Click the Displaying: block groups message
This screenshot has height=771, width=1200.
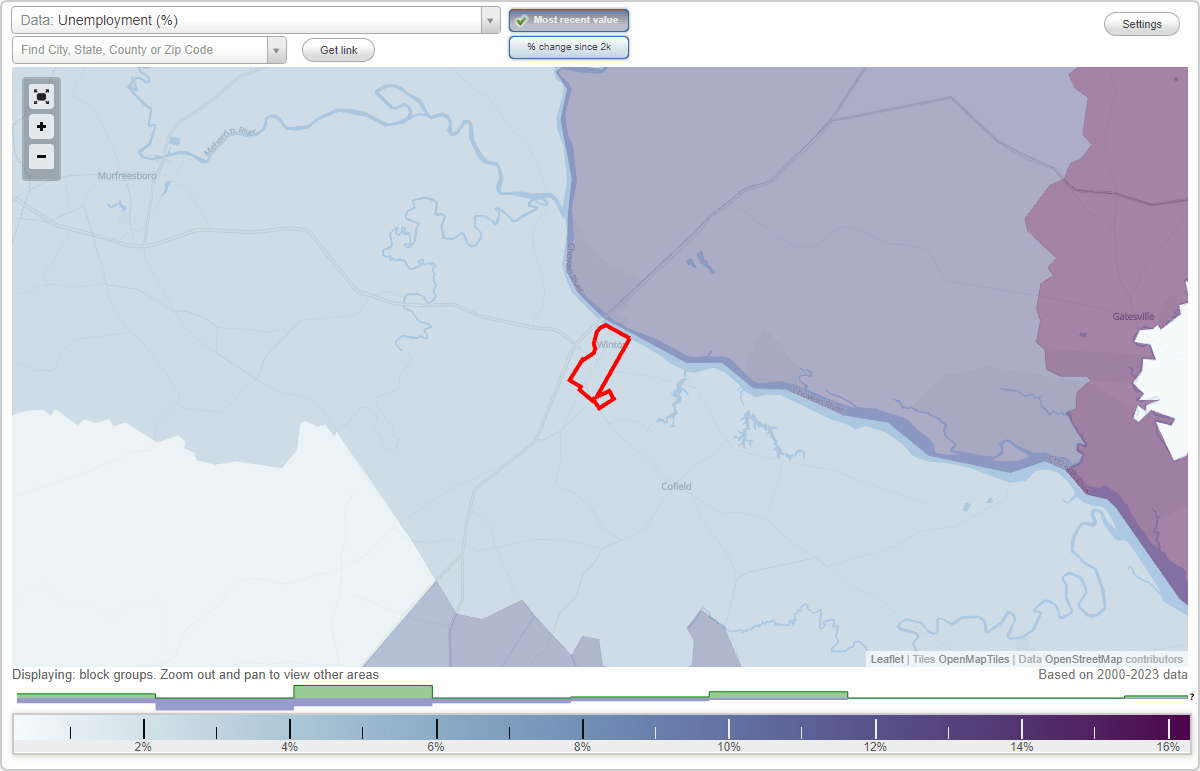coord(196,675)
